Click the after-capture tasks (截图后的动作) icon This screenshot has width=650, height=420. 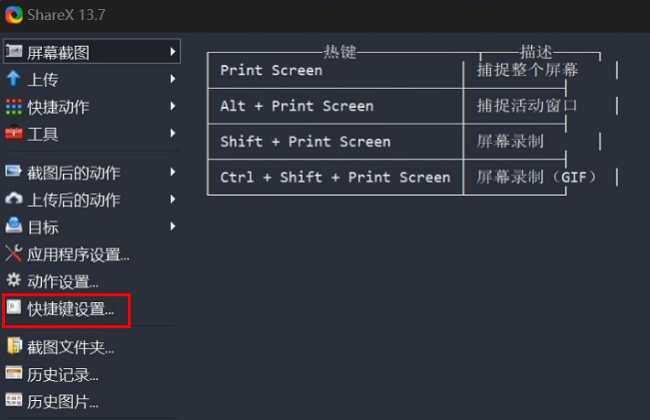(14, 172)
